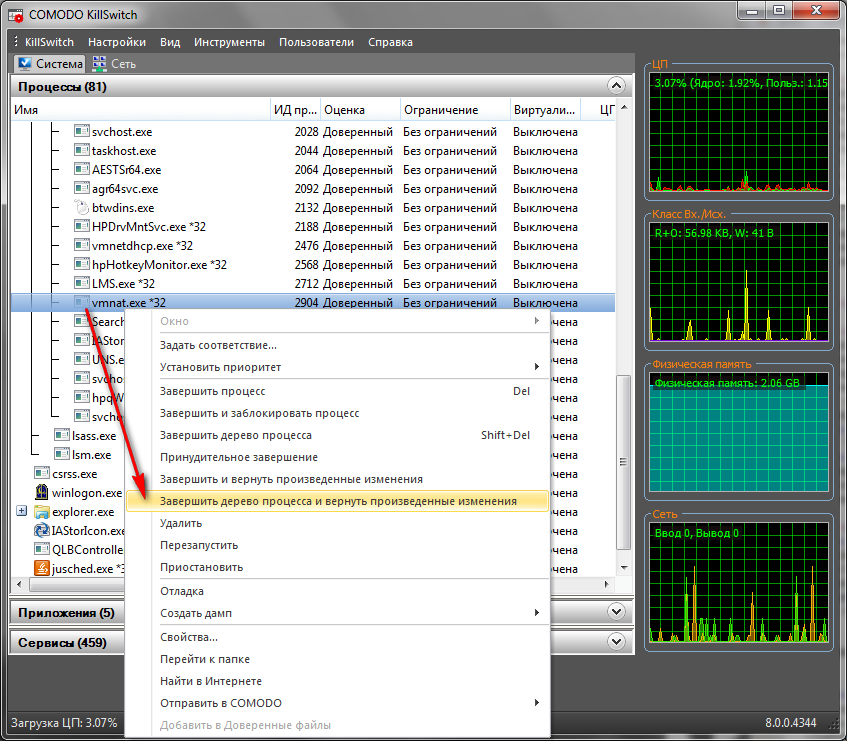The height and width of the screenshot is (741, 847).
Task: Click the Система tab monitor icon
Action: 24,63
